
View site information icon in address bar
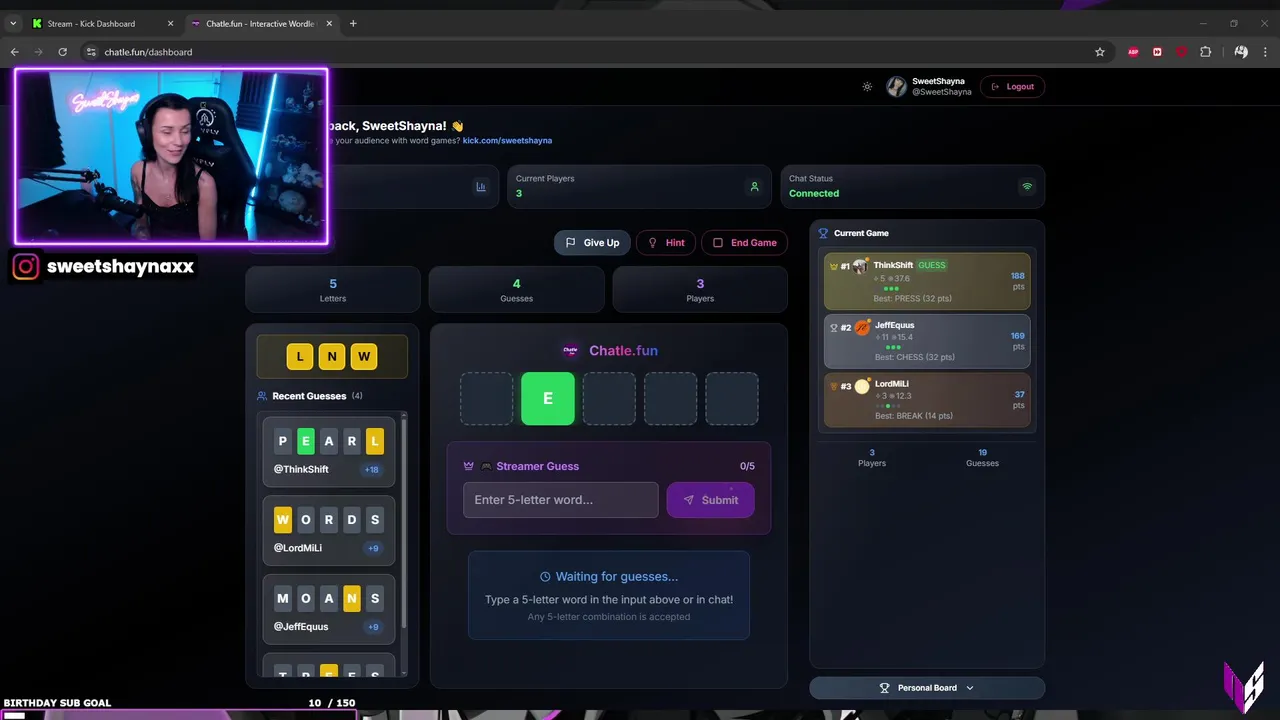click(90, 52)
